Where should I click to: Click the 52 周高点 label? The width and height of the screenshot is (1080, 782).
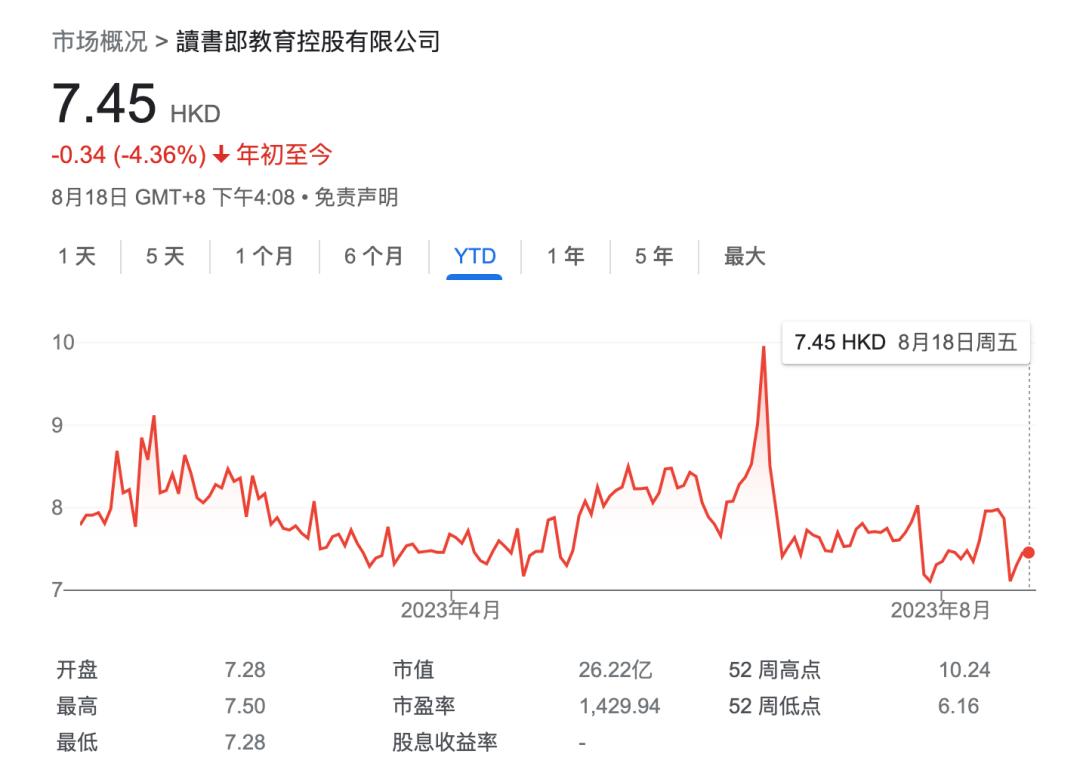pos(775,670)
